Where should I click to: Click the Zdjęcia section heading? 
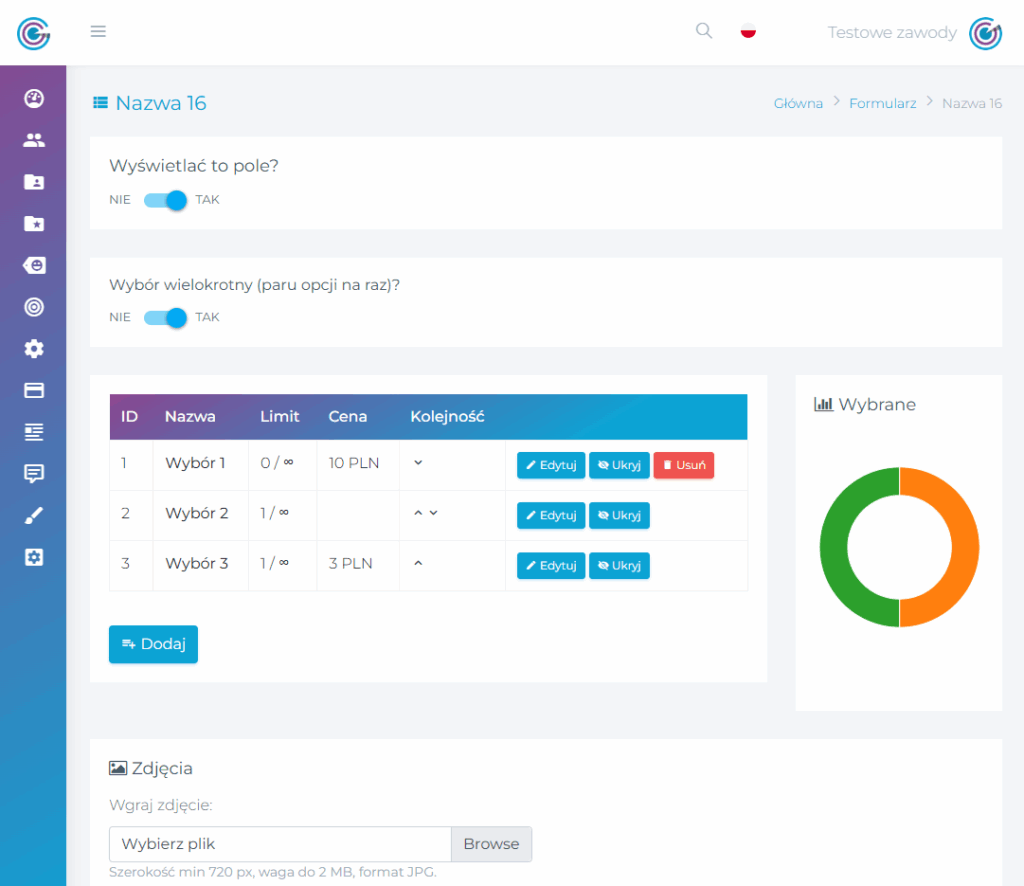tap(151, 768)
